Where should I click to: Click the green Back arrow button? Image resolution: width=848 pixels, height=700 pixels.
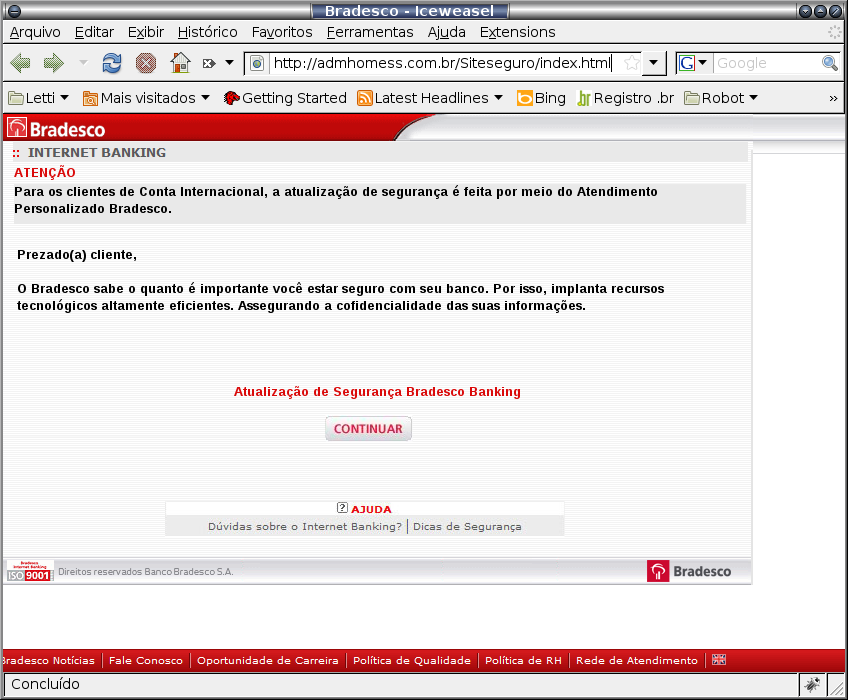(21, 63)
